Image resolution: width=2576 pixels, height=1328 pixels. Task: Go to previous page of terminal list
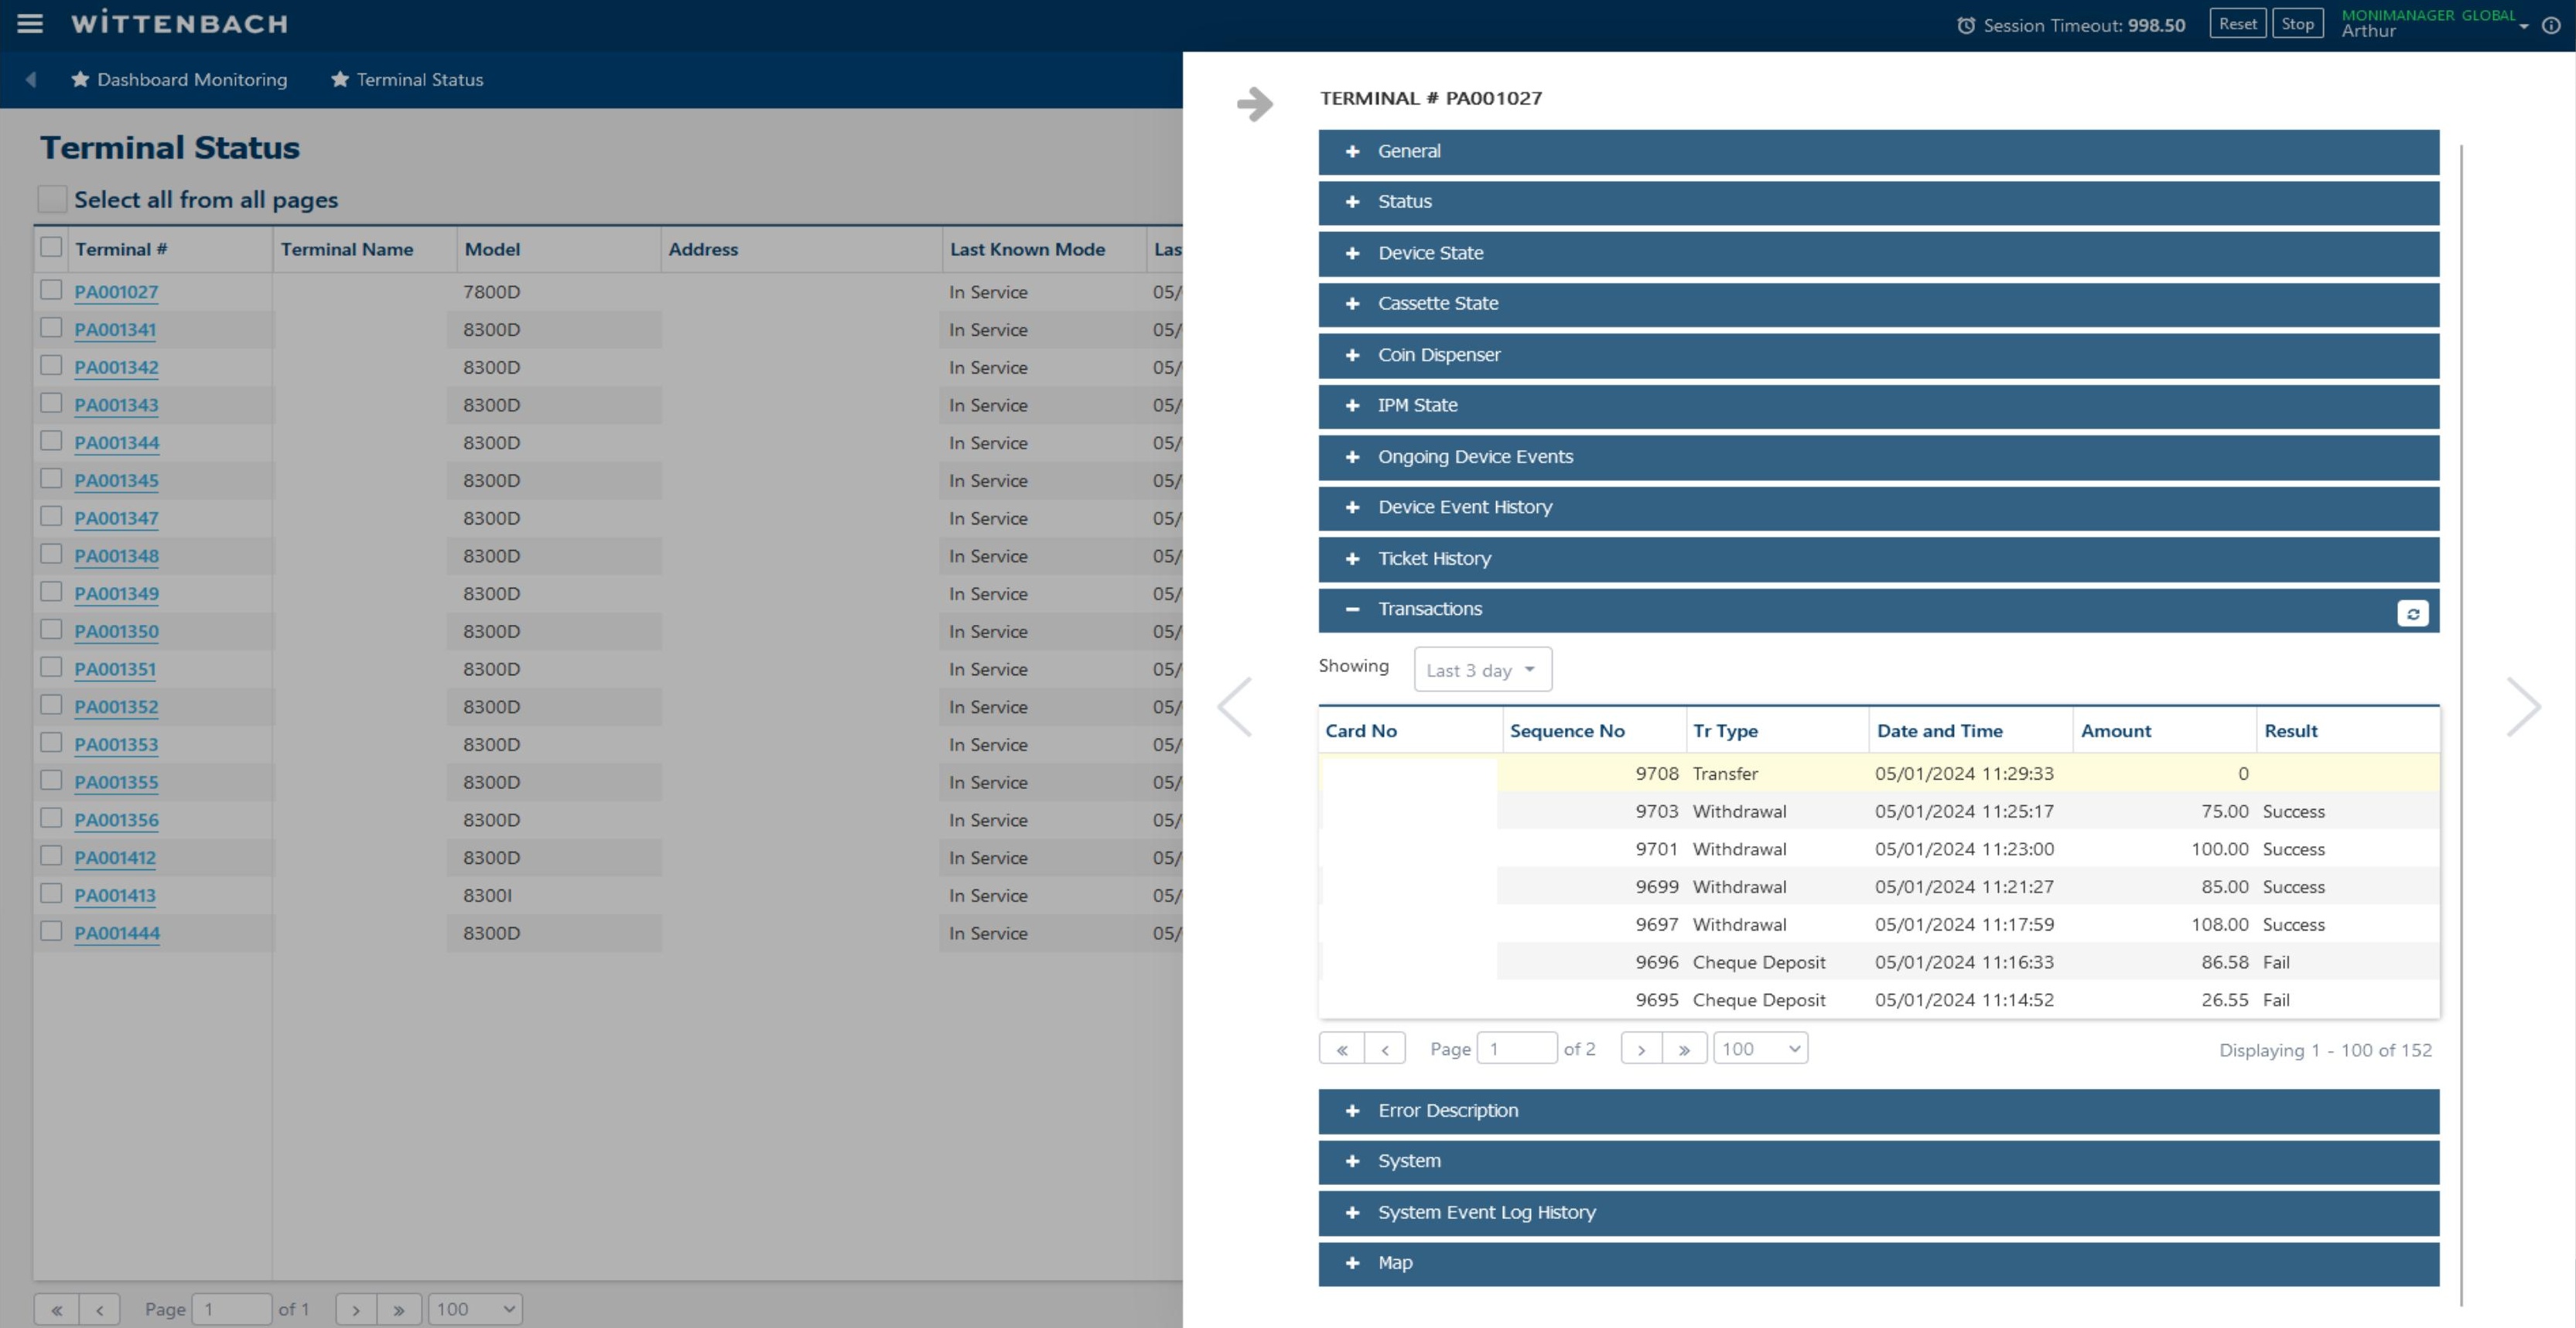click(x=99, y=1309)
